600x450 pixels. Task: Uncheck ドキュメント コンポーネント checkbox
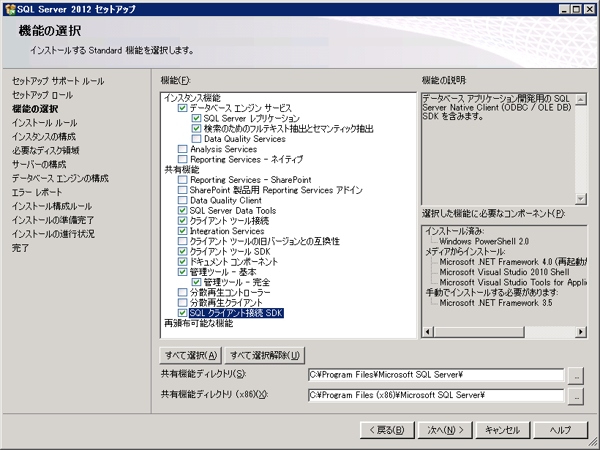pyautogui.click(x=183, y=262)
